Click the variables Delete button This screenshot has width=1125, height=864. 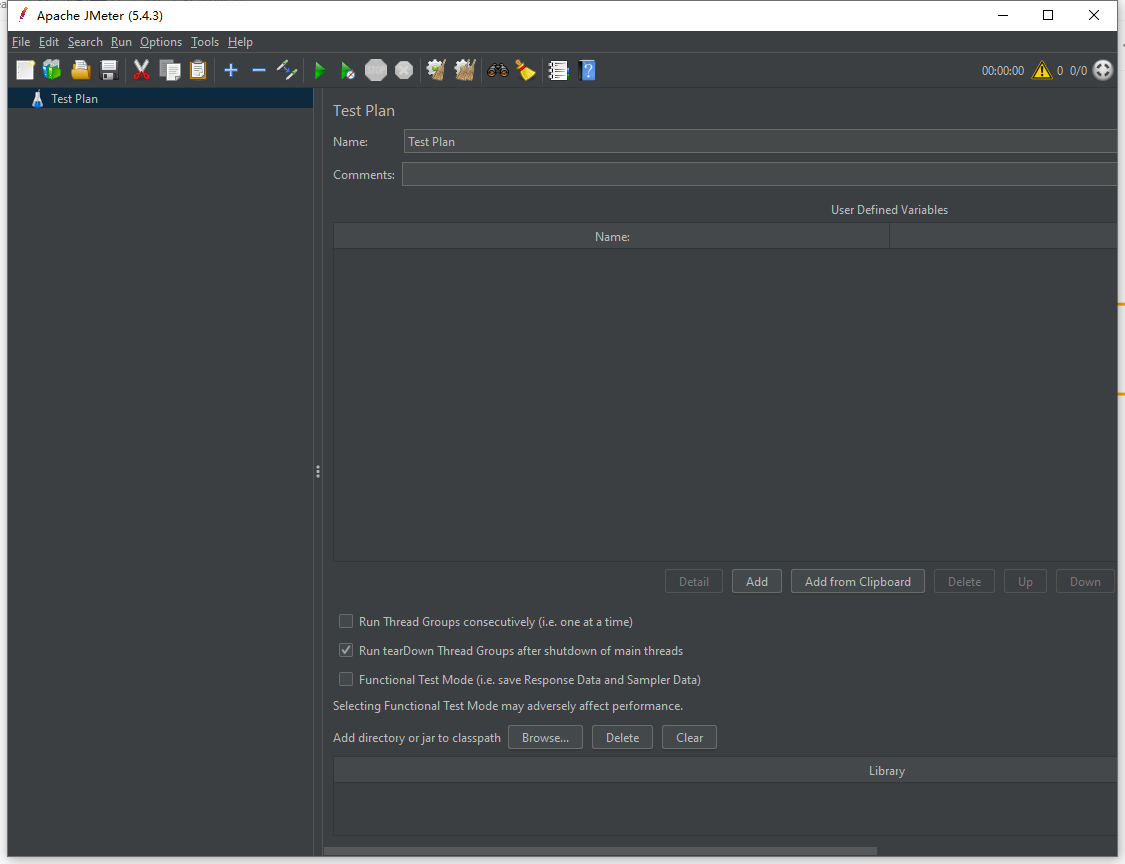point(964,581)
